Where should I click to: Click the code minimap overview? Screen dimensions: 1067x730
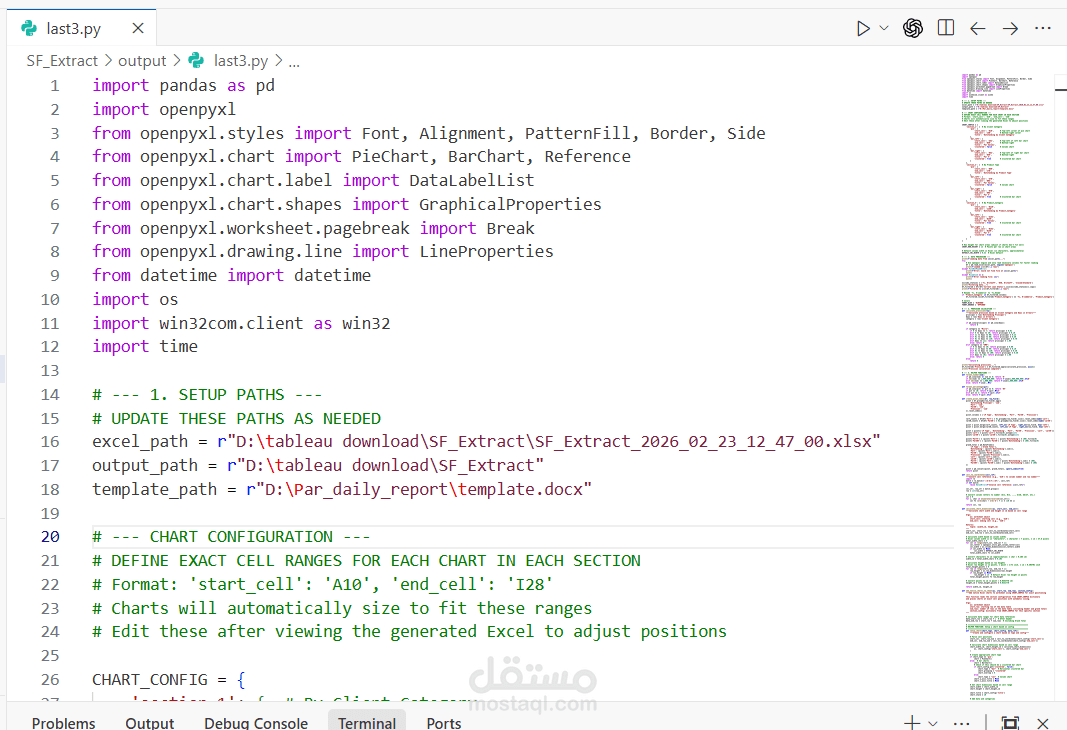1007,388
